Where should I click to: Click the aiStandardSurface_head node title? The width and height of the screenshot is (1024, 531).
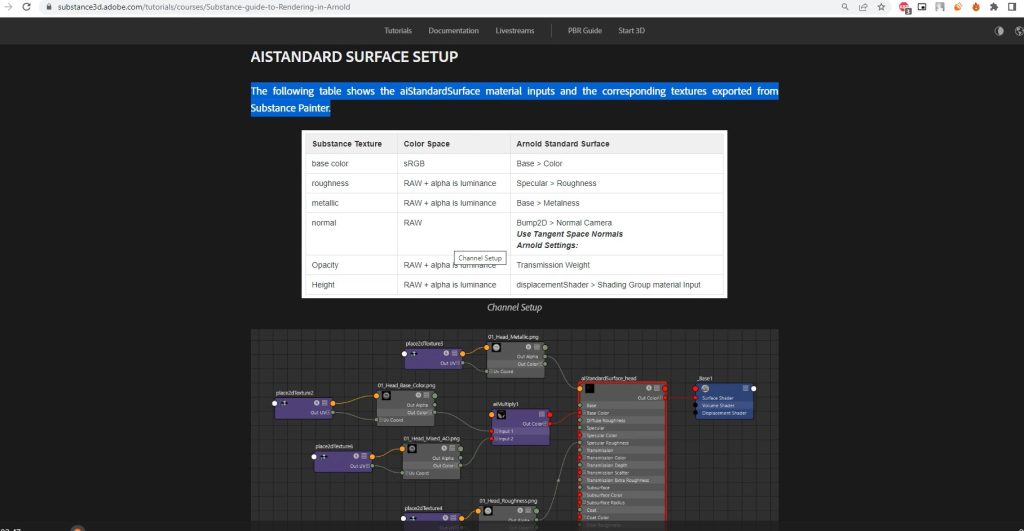pos(609,379)
